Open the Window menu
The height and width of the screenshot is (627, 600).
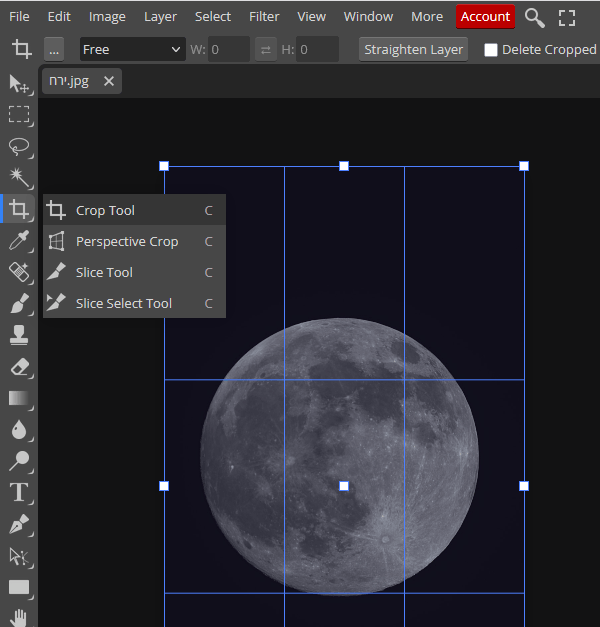pyautogui.click(x=368, y=17)
